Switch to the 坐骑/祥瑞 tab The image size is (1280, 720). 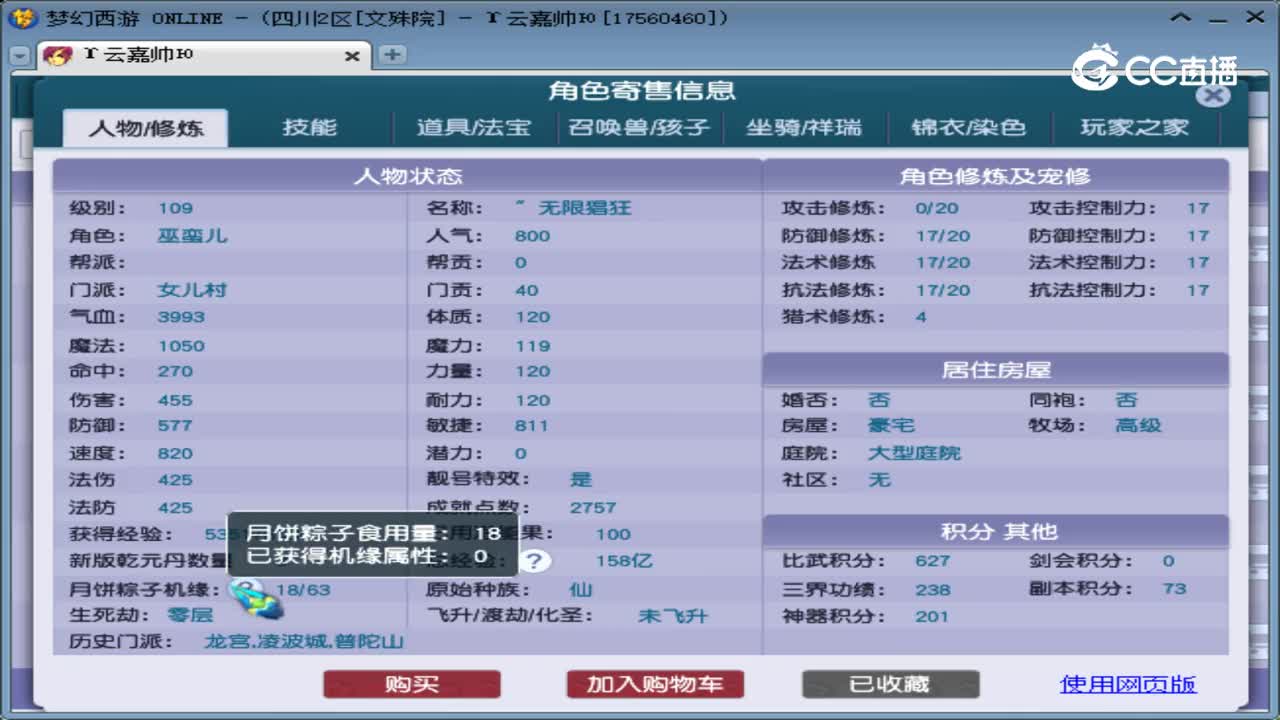tap(804, 128)
